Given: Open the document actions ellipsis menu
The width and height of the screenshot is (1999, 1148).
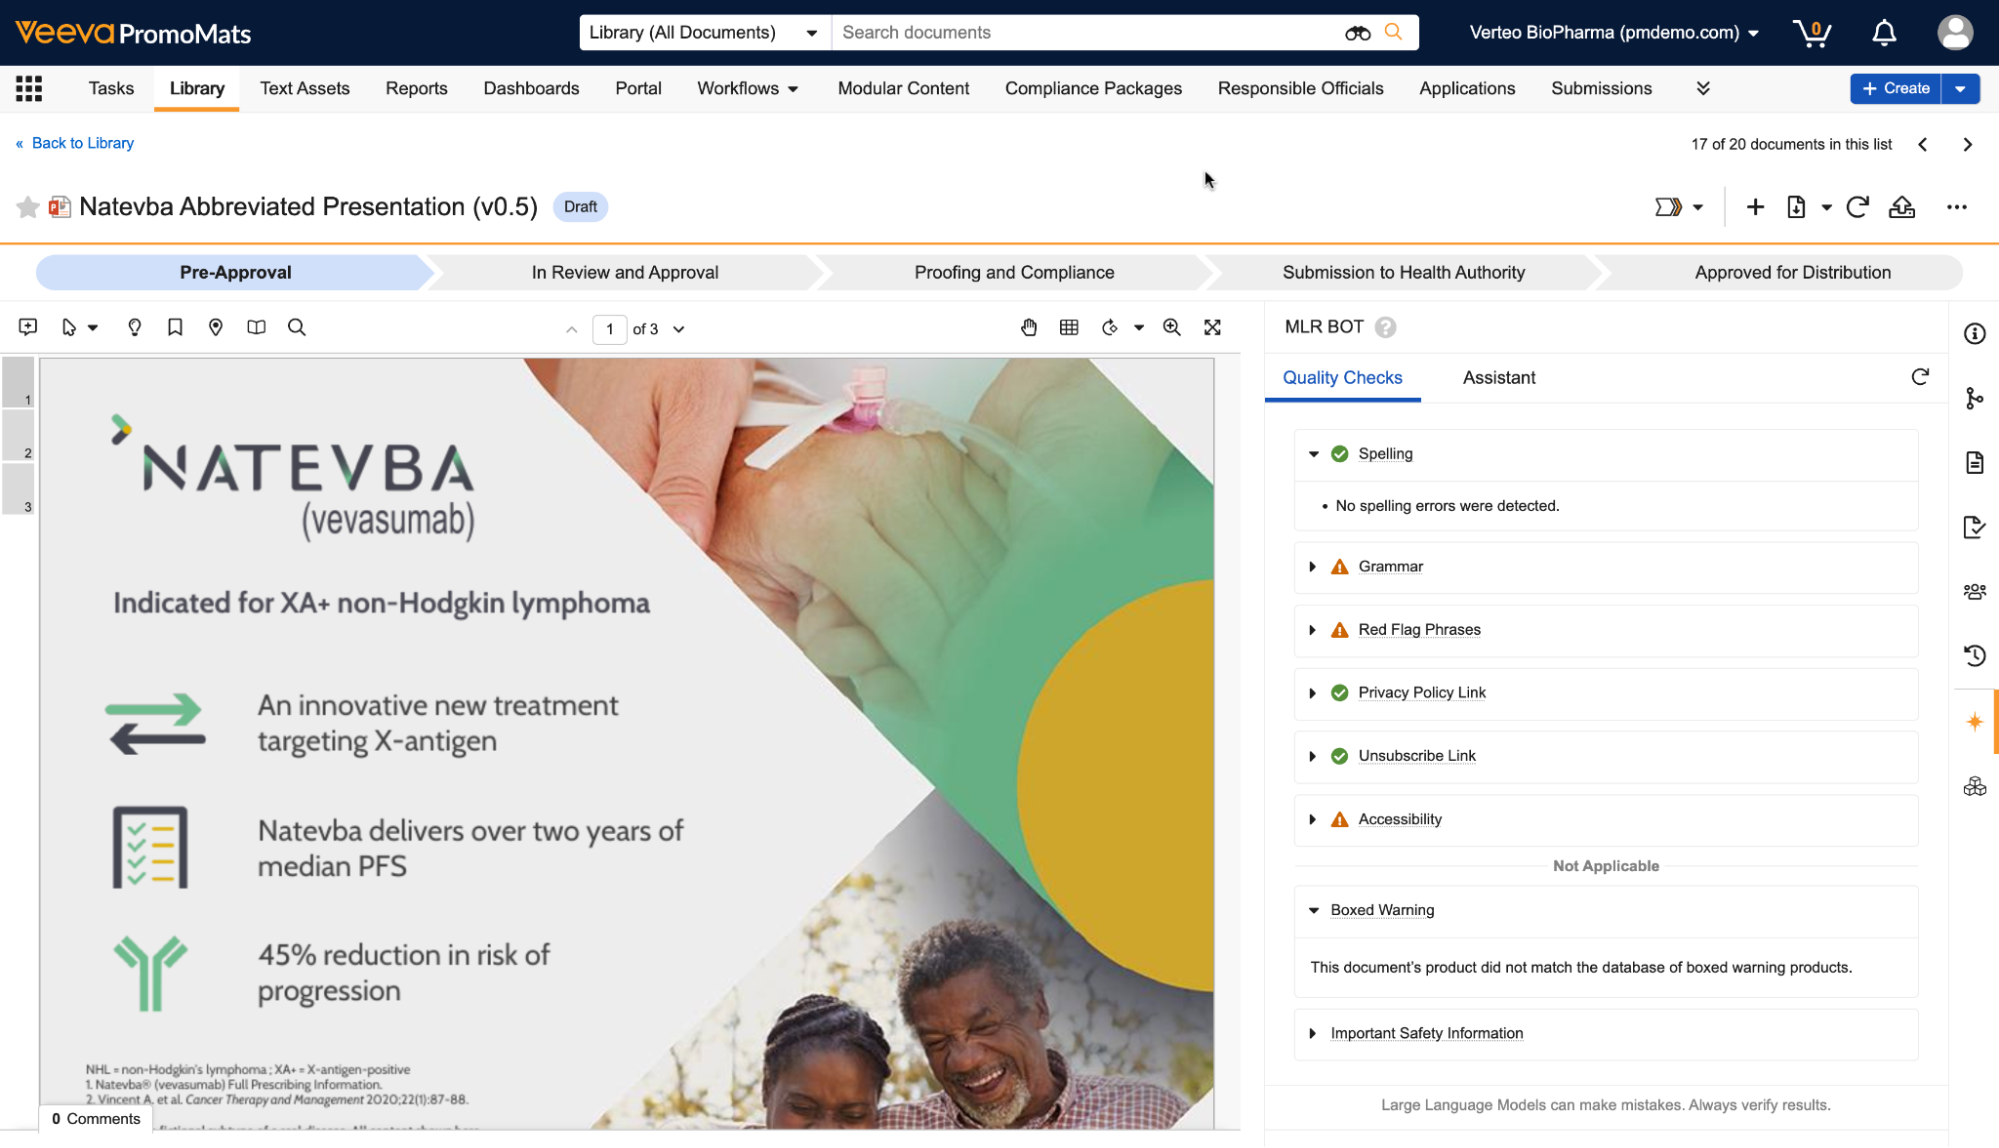Looking at the screenshot, I should 1957,207.
